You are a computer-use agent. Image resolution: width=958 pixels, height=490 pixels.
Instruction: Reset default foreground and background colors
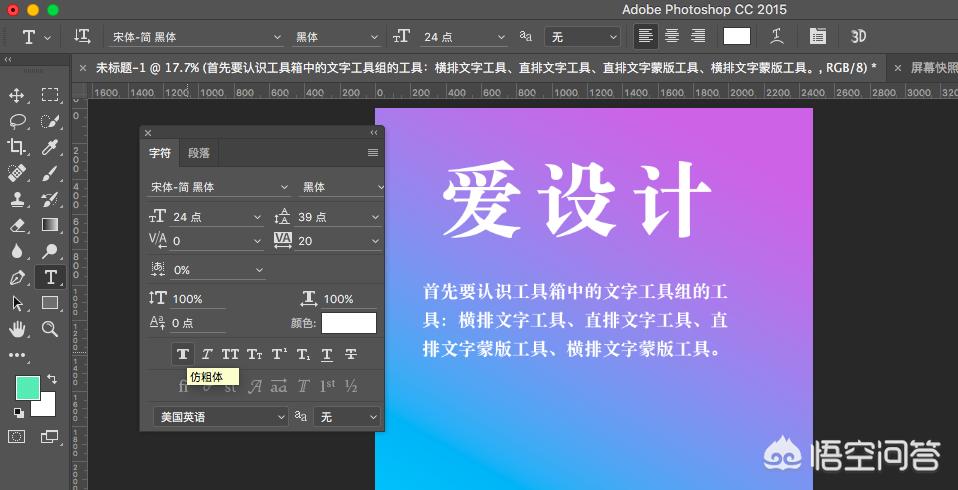click(x=18, y=413)
